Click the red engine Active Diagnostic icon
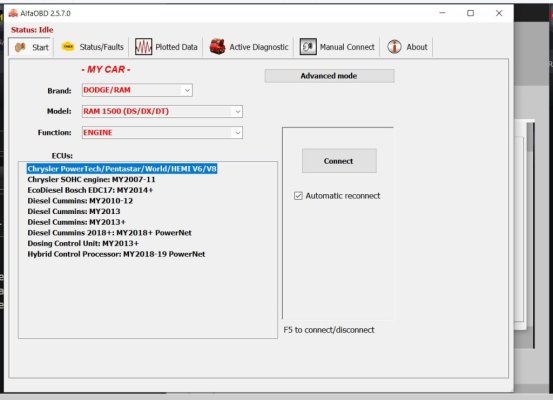Screen dimensions: 553x400 (x=218, y=47)
